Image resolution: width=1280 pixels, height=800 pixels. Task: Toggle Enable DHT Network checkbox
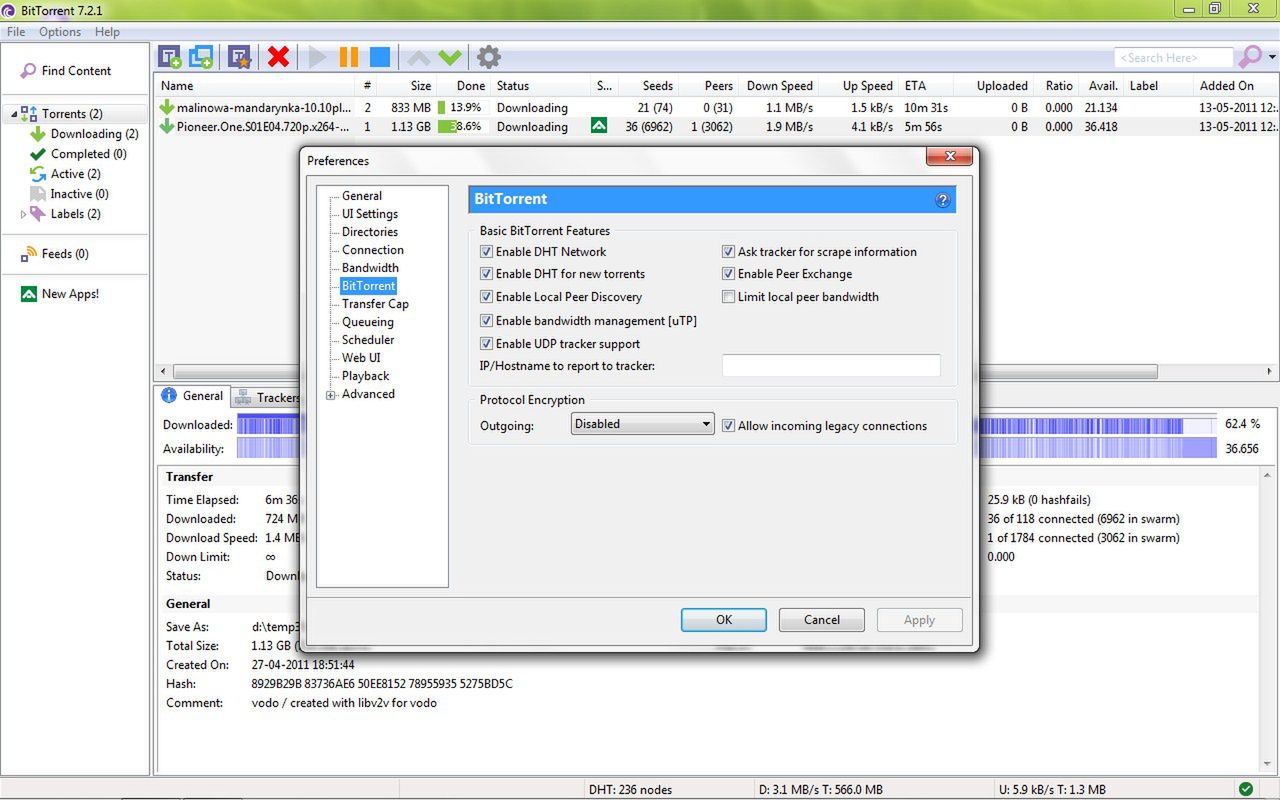[x=487, y=252]
